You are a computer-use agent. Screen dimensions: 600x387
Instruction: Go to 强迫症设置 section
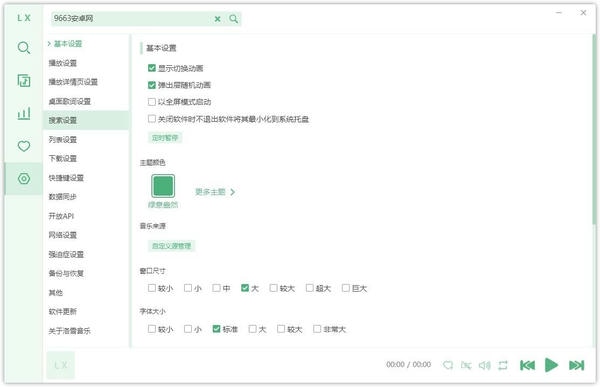66,254
